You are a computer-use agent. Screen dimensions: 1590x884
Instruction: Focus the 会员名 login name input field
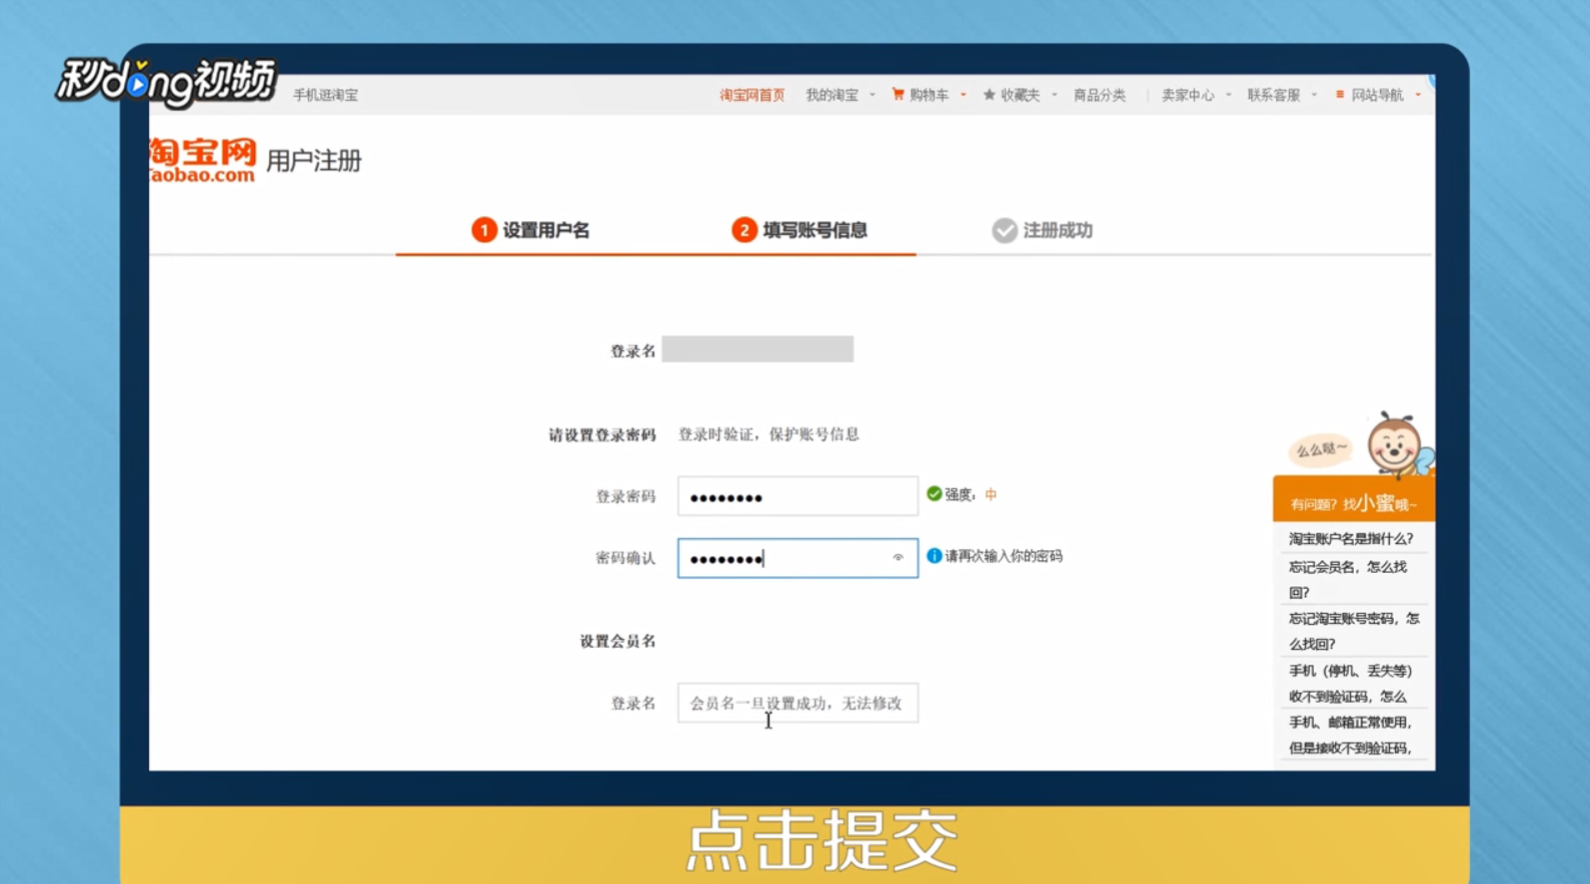pos(797,703)
